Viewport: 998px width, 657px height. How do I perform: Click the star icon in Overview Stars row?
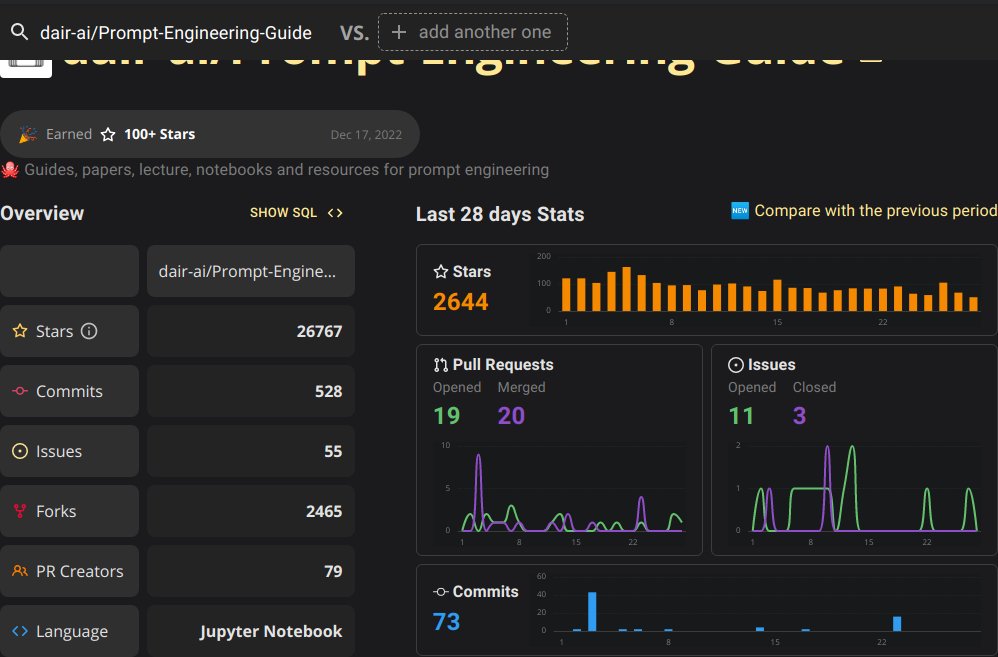(x=20, y=331)
